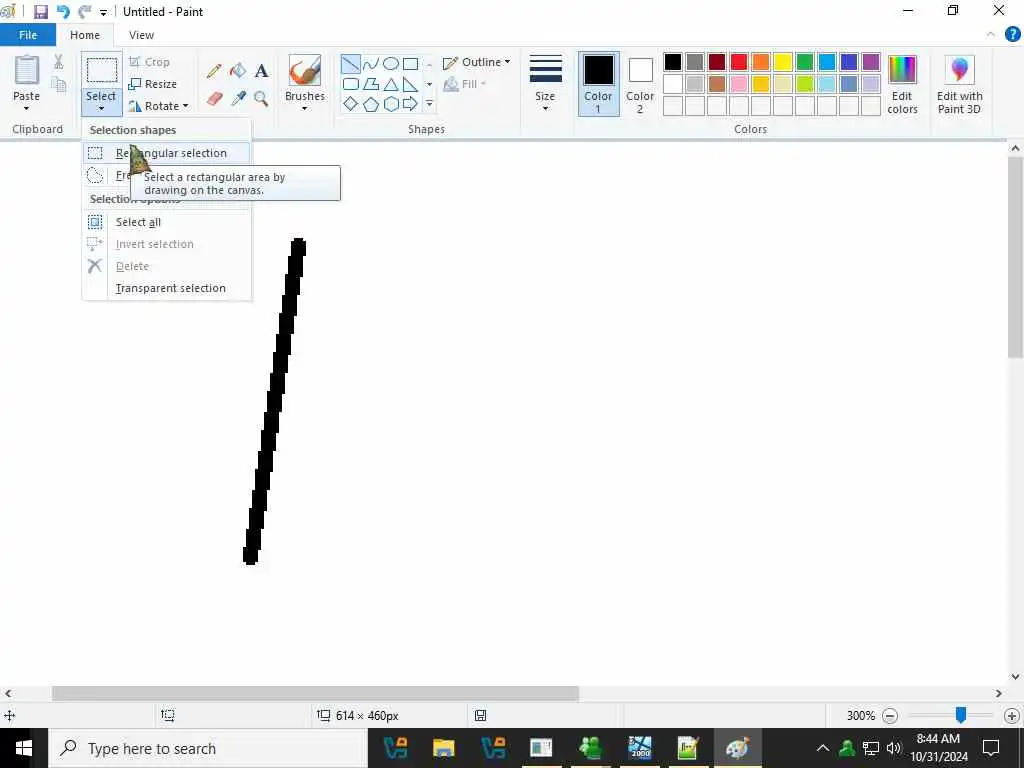Collapse the ribbon chevron
1024x768 pixels.
(x=990, y=35)
